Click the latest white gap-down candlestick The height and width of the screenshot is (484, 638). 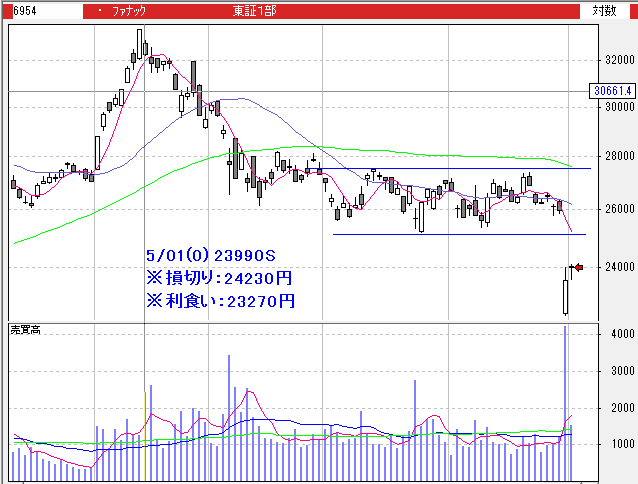566,296
